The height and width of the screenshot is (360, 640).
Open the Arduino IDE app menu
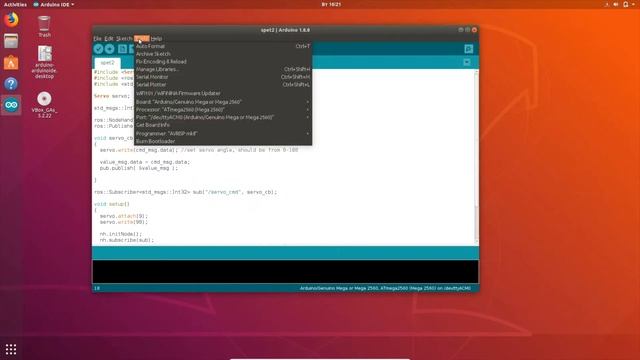point(54,4)
